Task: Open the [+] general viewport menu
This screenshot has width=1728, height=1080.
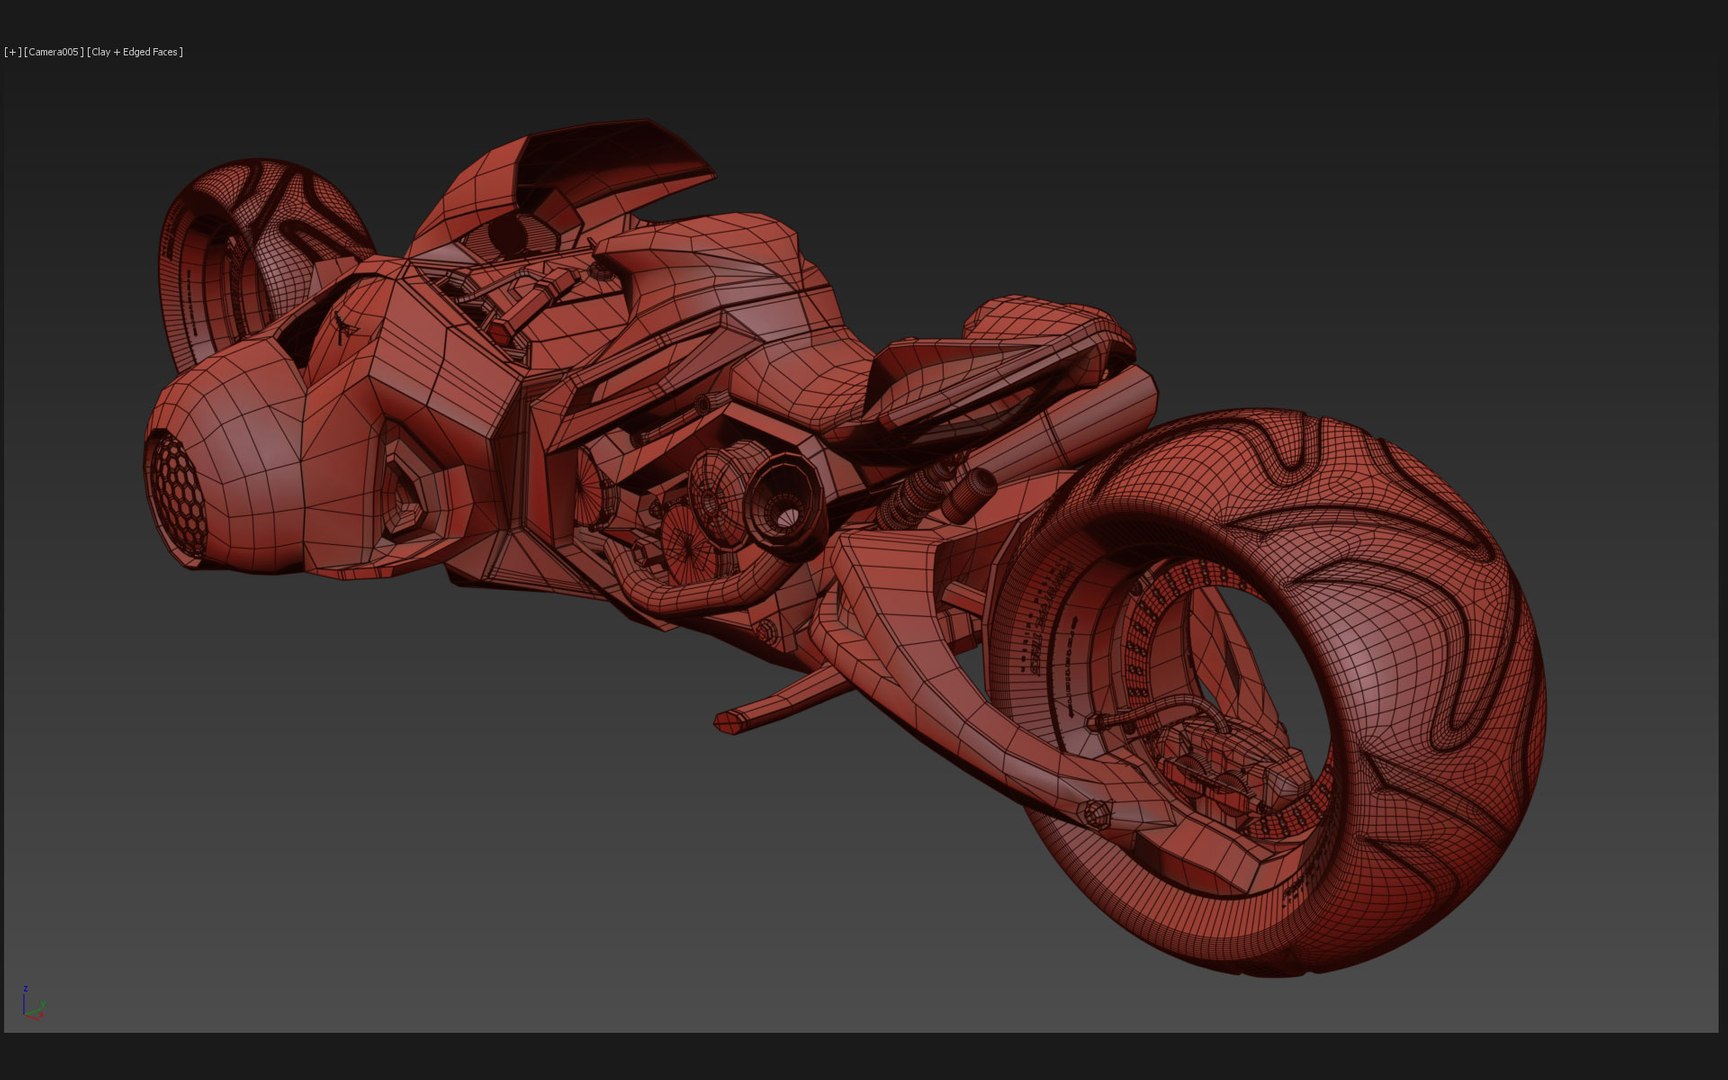Action: click(13, 52)
